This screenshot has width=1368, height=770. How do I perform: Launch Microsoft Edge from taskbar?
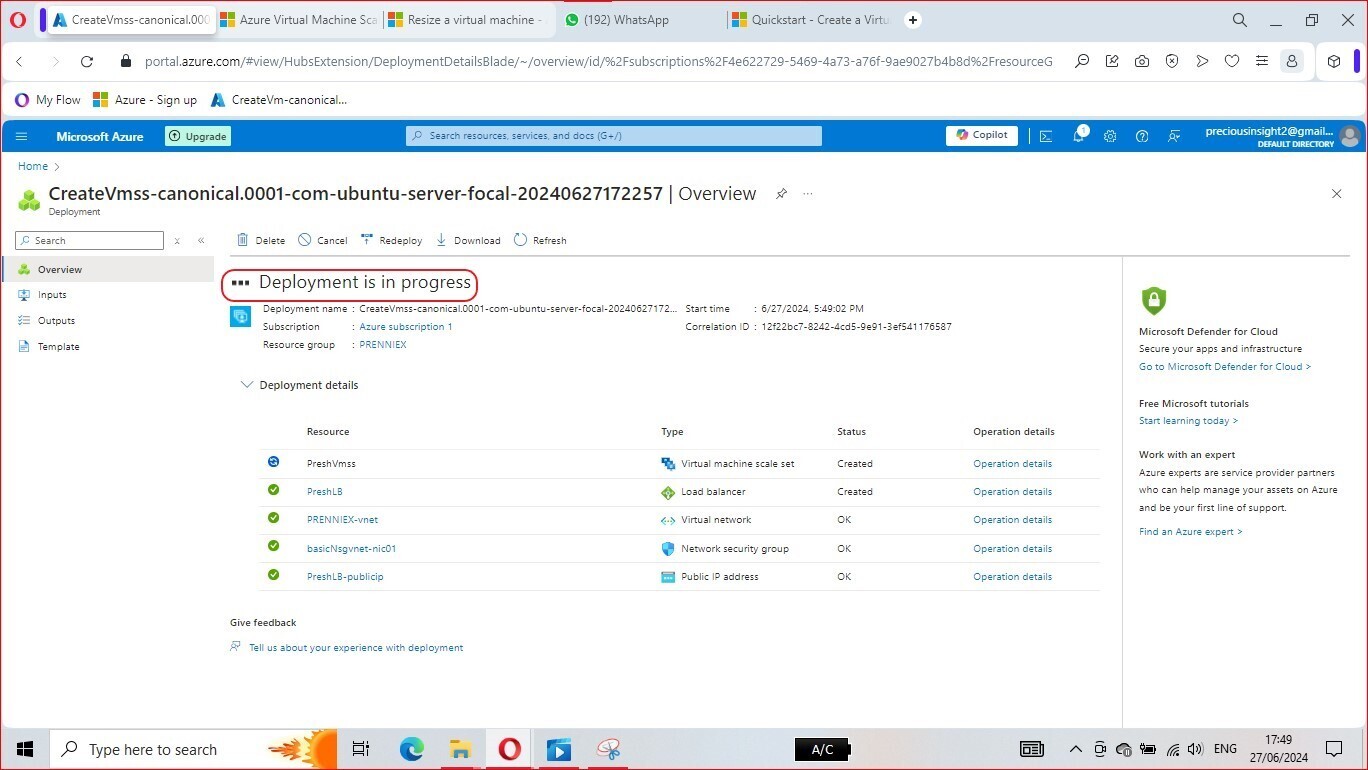pos(412,749)
